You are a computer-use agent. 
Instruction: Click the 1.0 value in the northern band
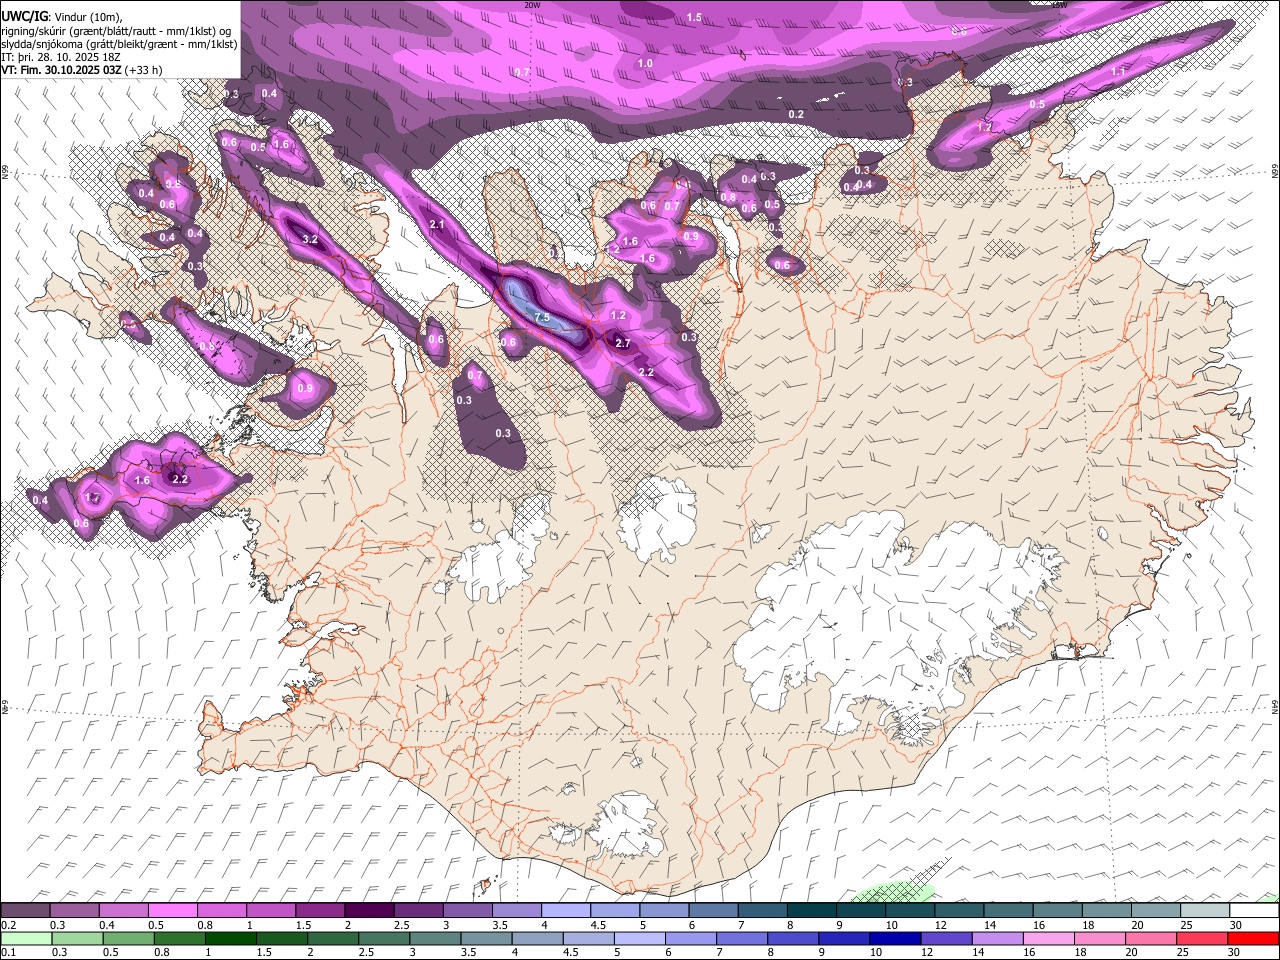[645, 63]
